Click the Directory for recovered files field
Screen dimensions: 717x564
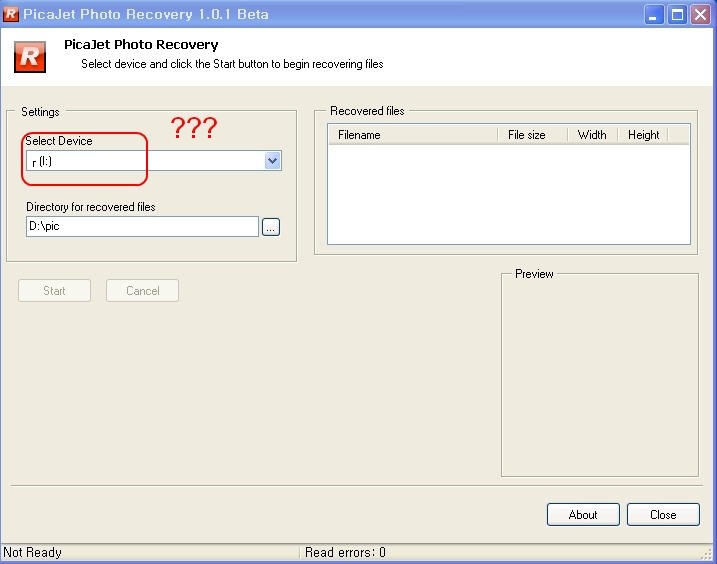pyautogui.click(x=142, y=227)
